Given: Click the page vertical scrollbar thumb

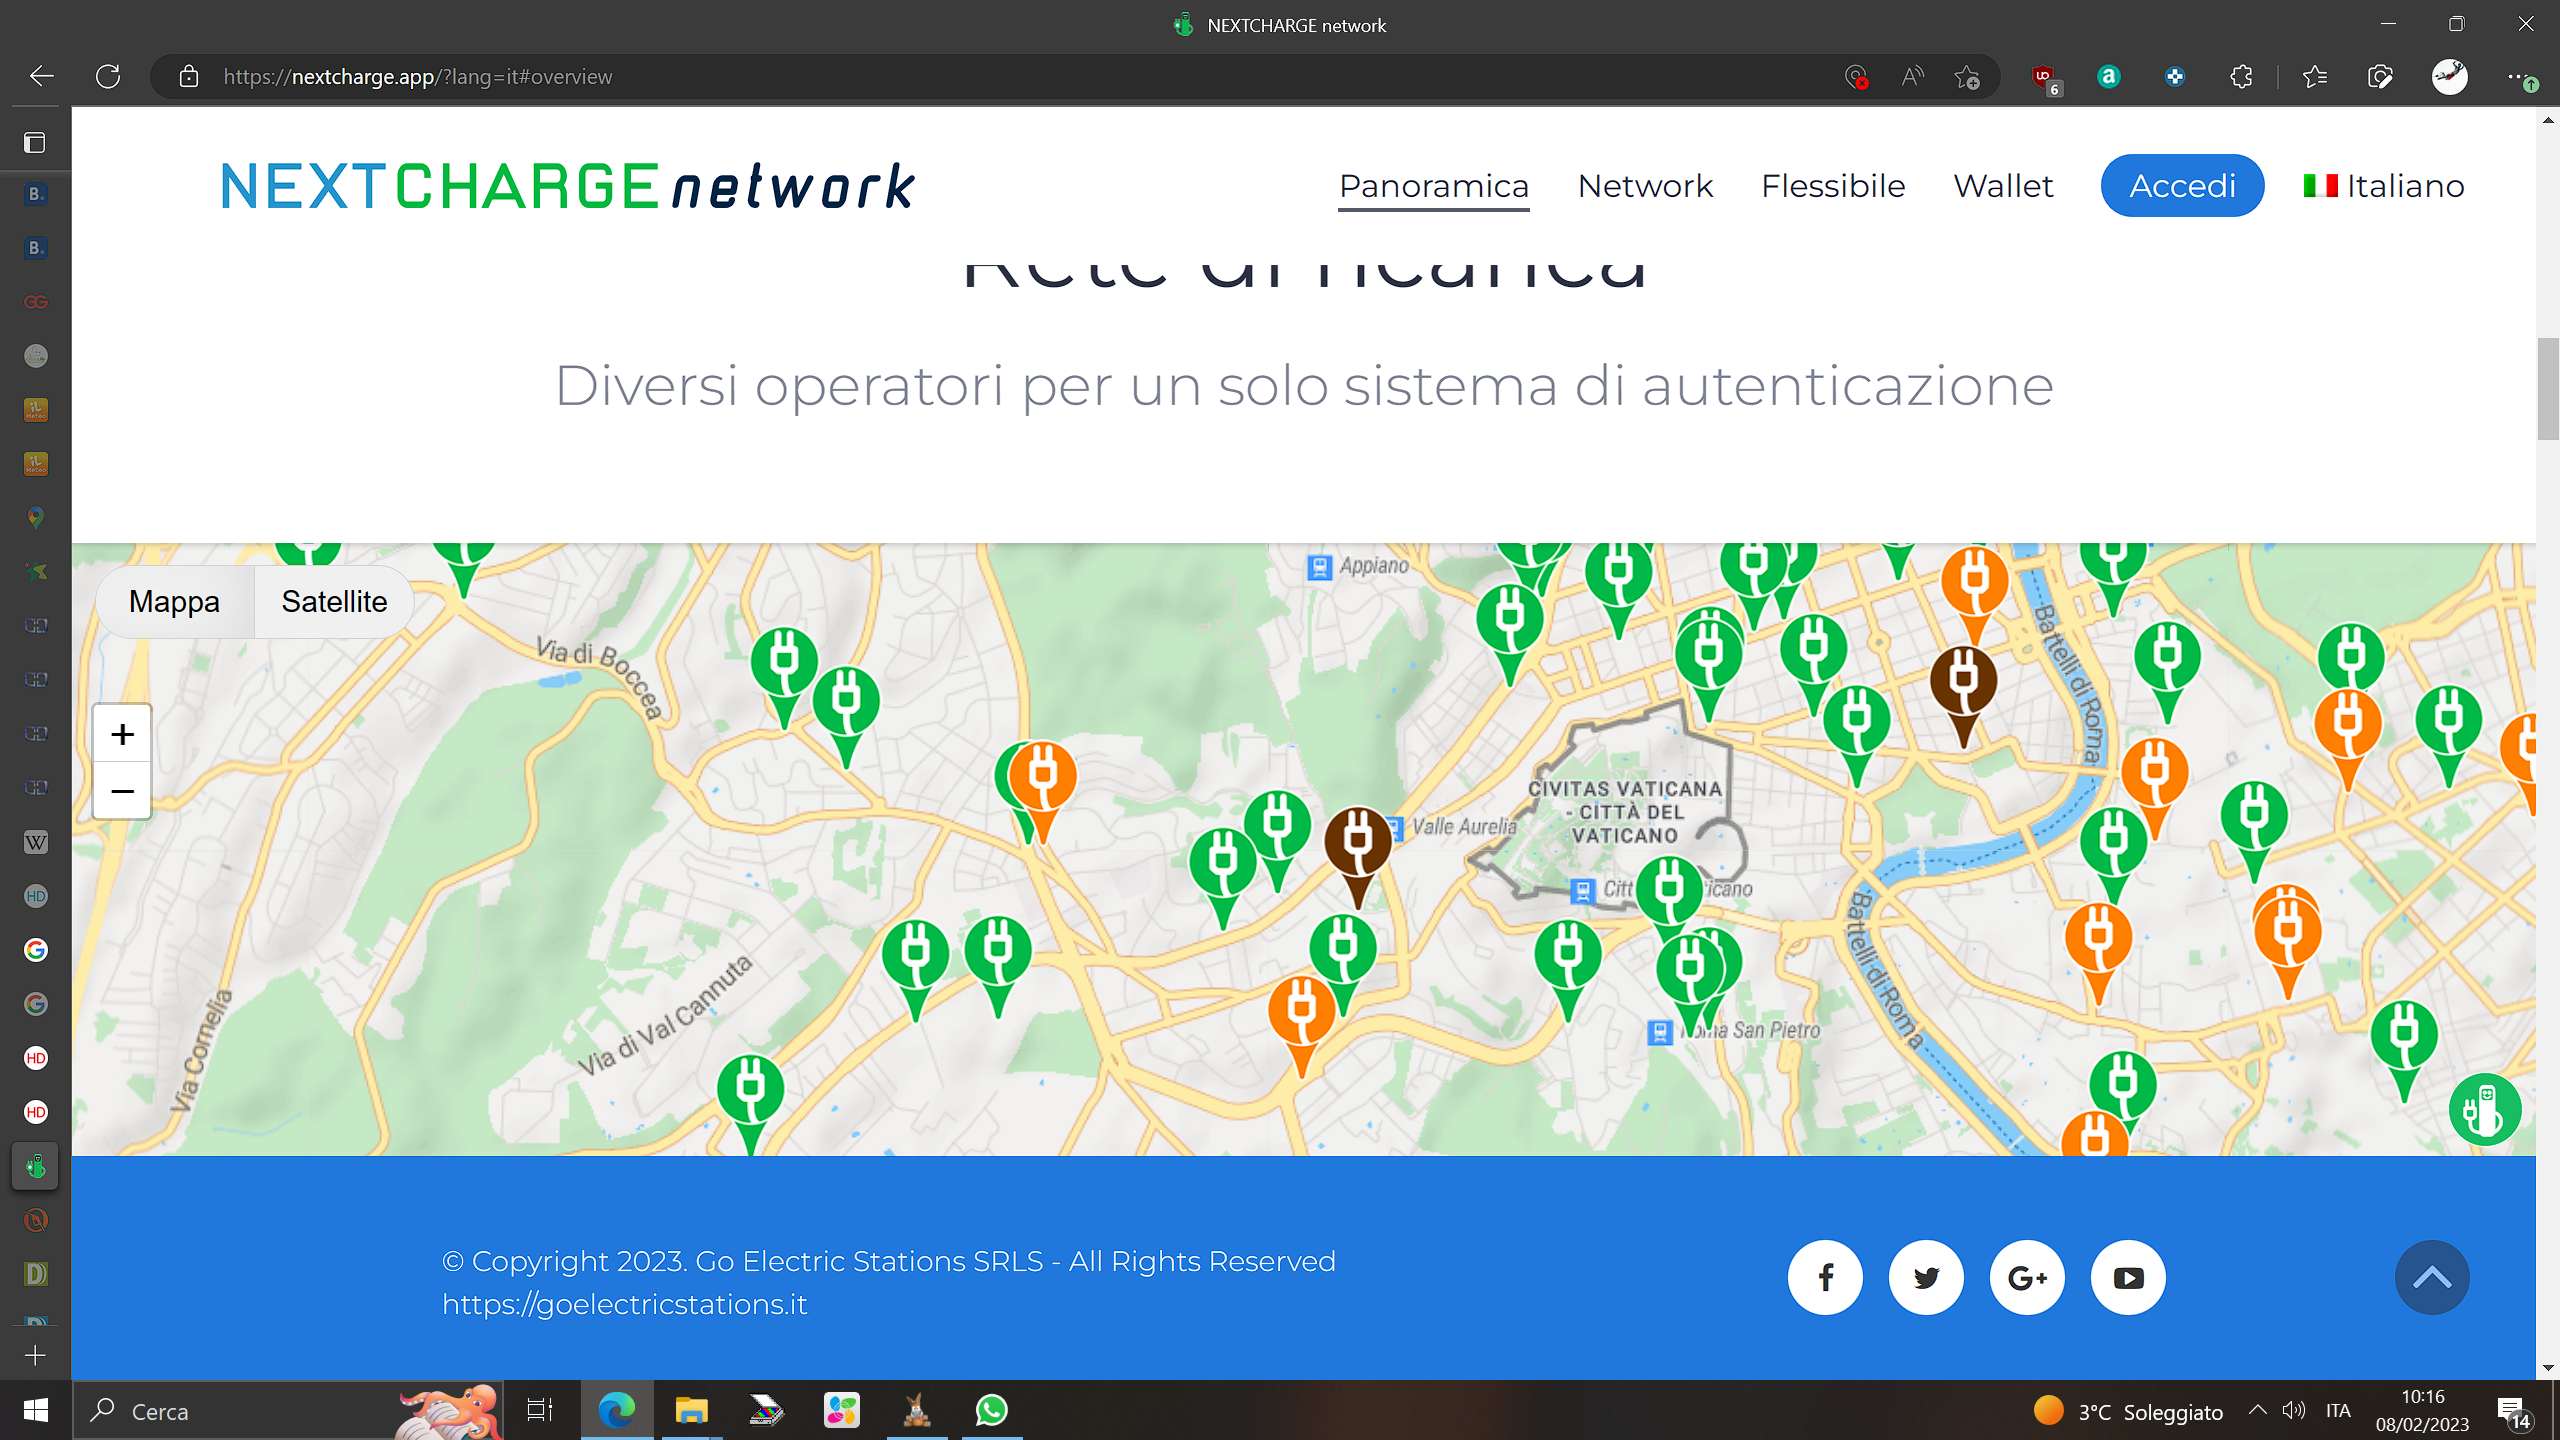Looking at the screenshot, I should pyautogui.click(x=2548, y=389).
